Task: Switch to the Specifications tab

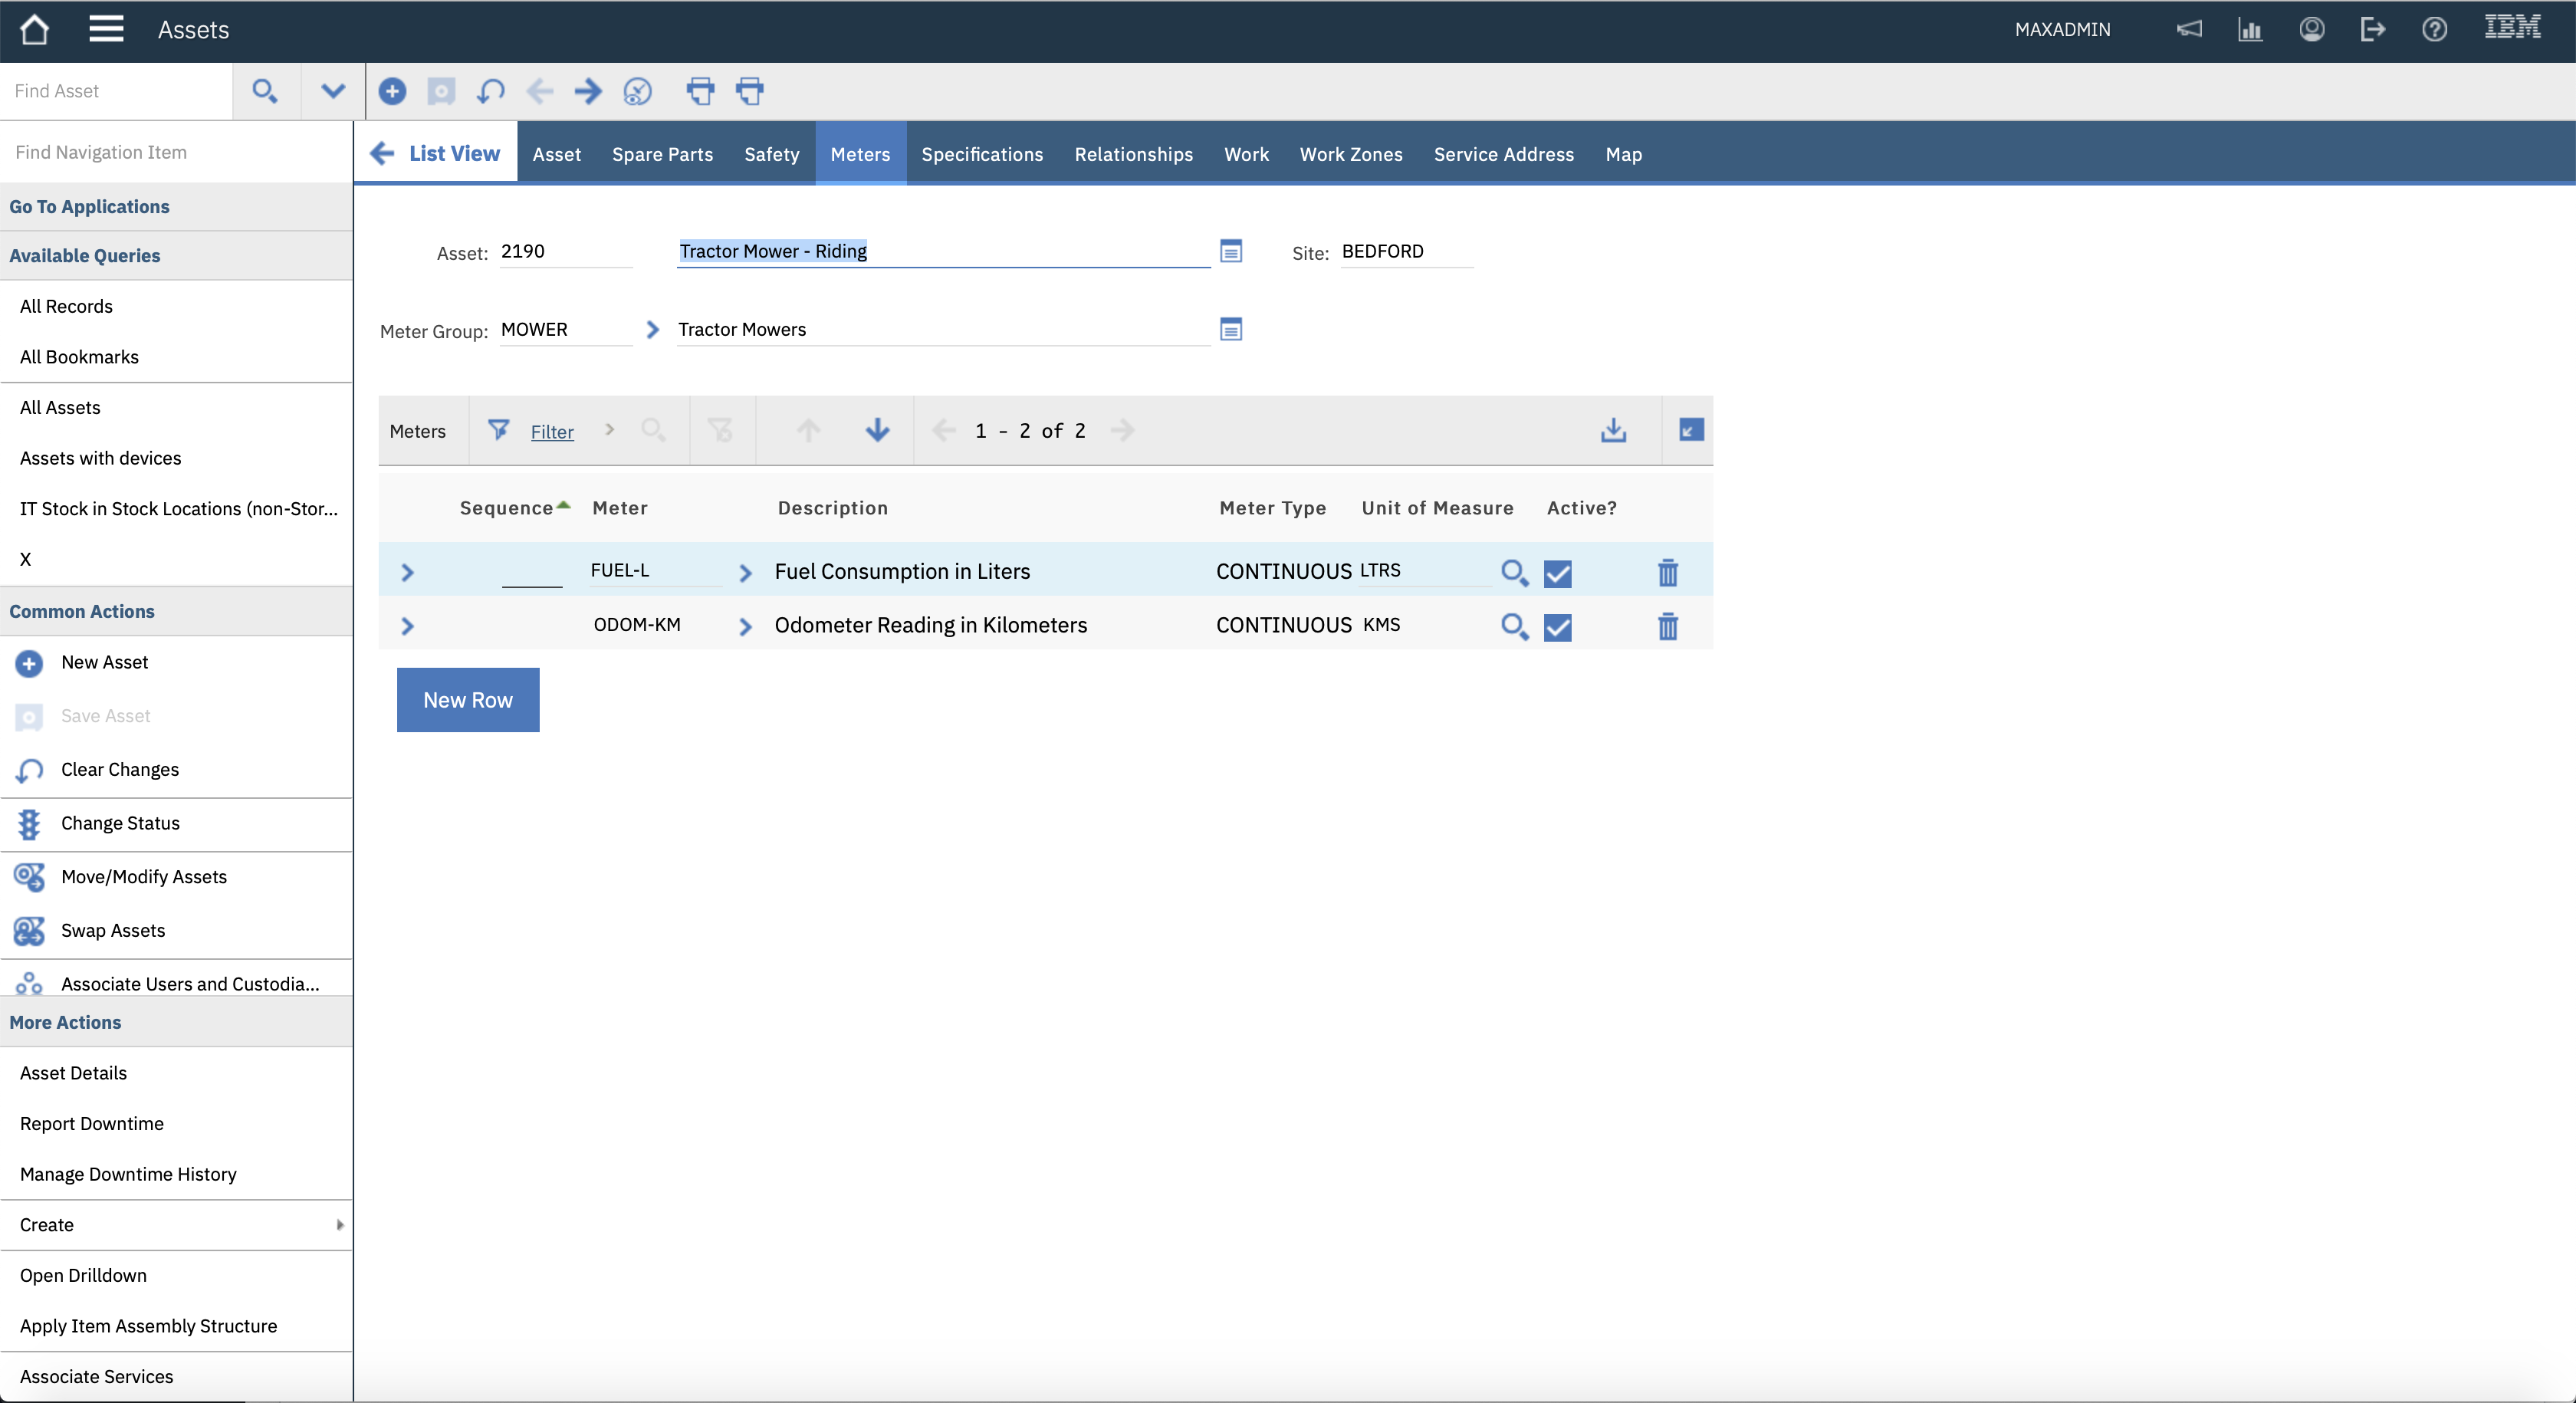Action: (981, 154)
